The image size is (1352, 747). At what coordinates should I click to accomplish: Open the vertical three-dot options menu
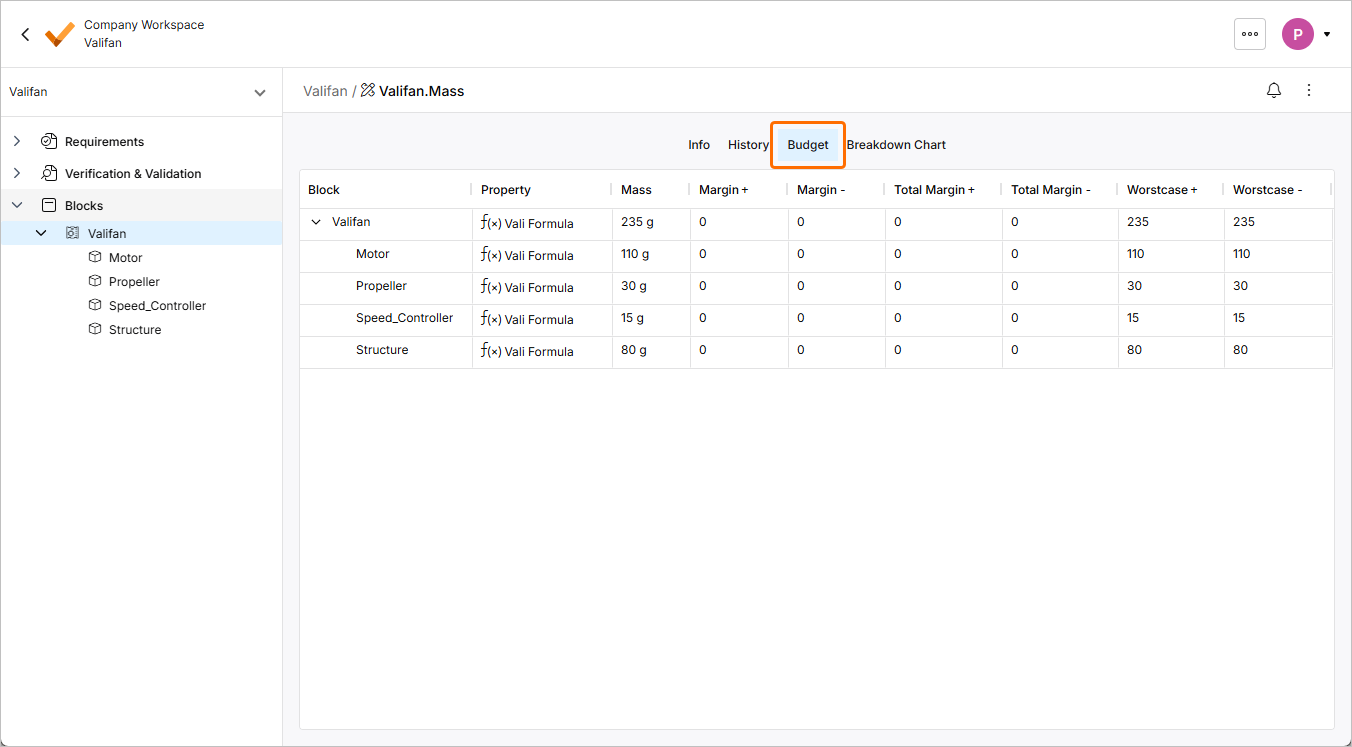(1309, 91)
